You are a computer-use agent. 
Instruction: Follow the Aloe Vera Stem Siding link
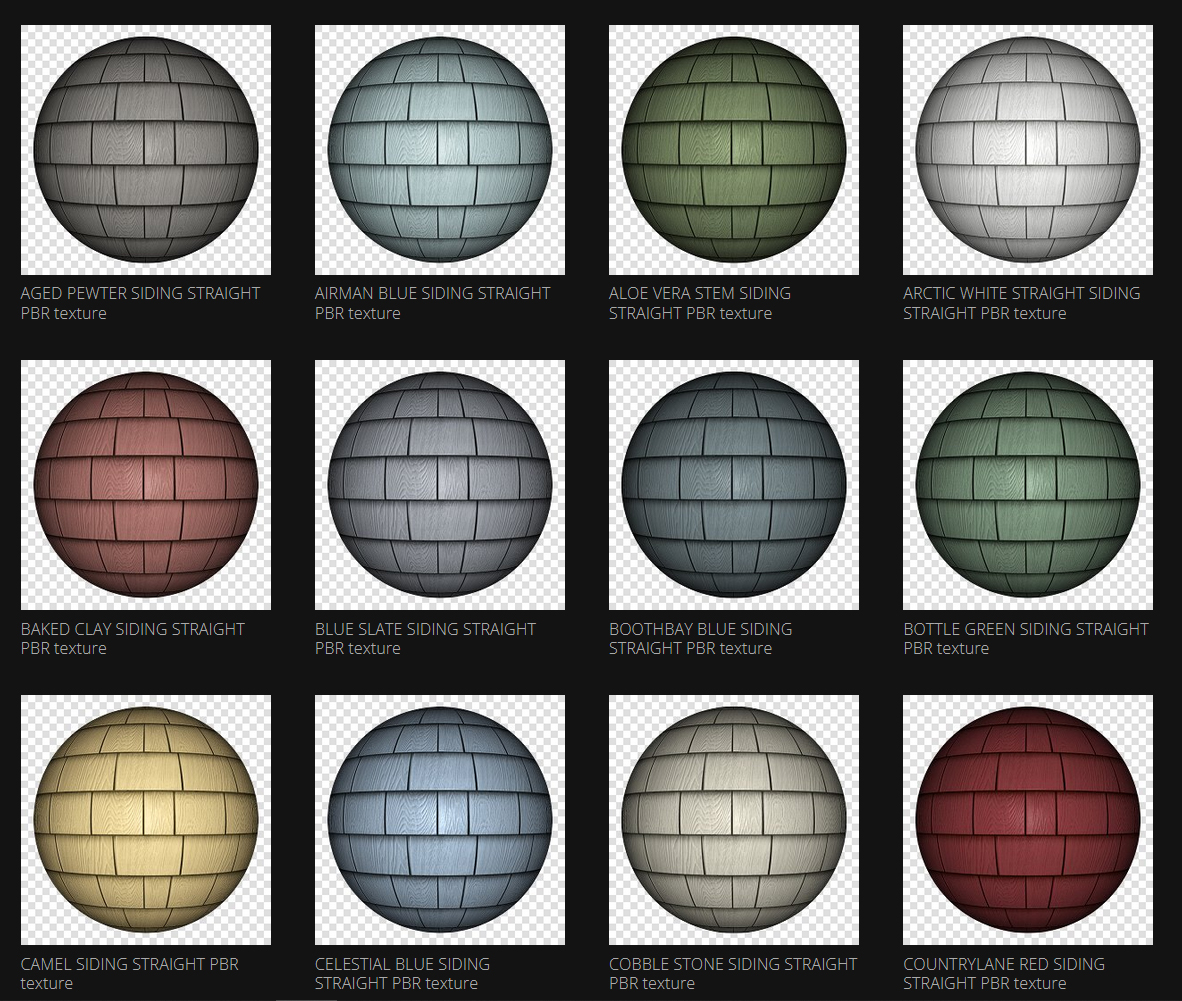click(x=700, y=302)
